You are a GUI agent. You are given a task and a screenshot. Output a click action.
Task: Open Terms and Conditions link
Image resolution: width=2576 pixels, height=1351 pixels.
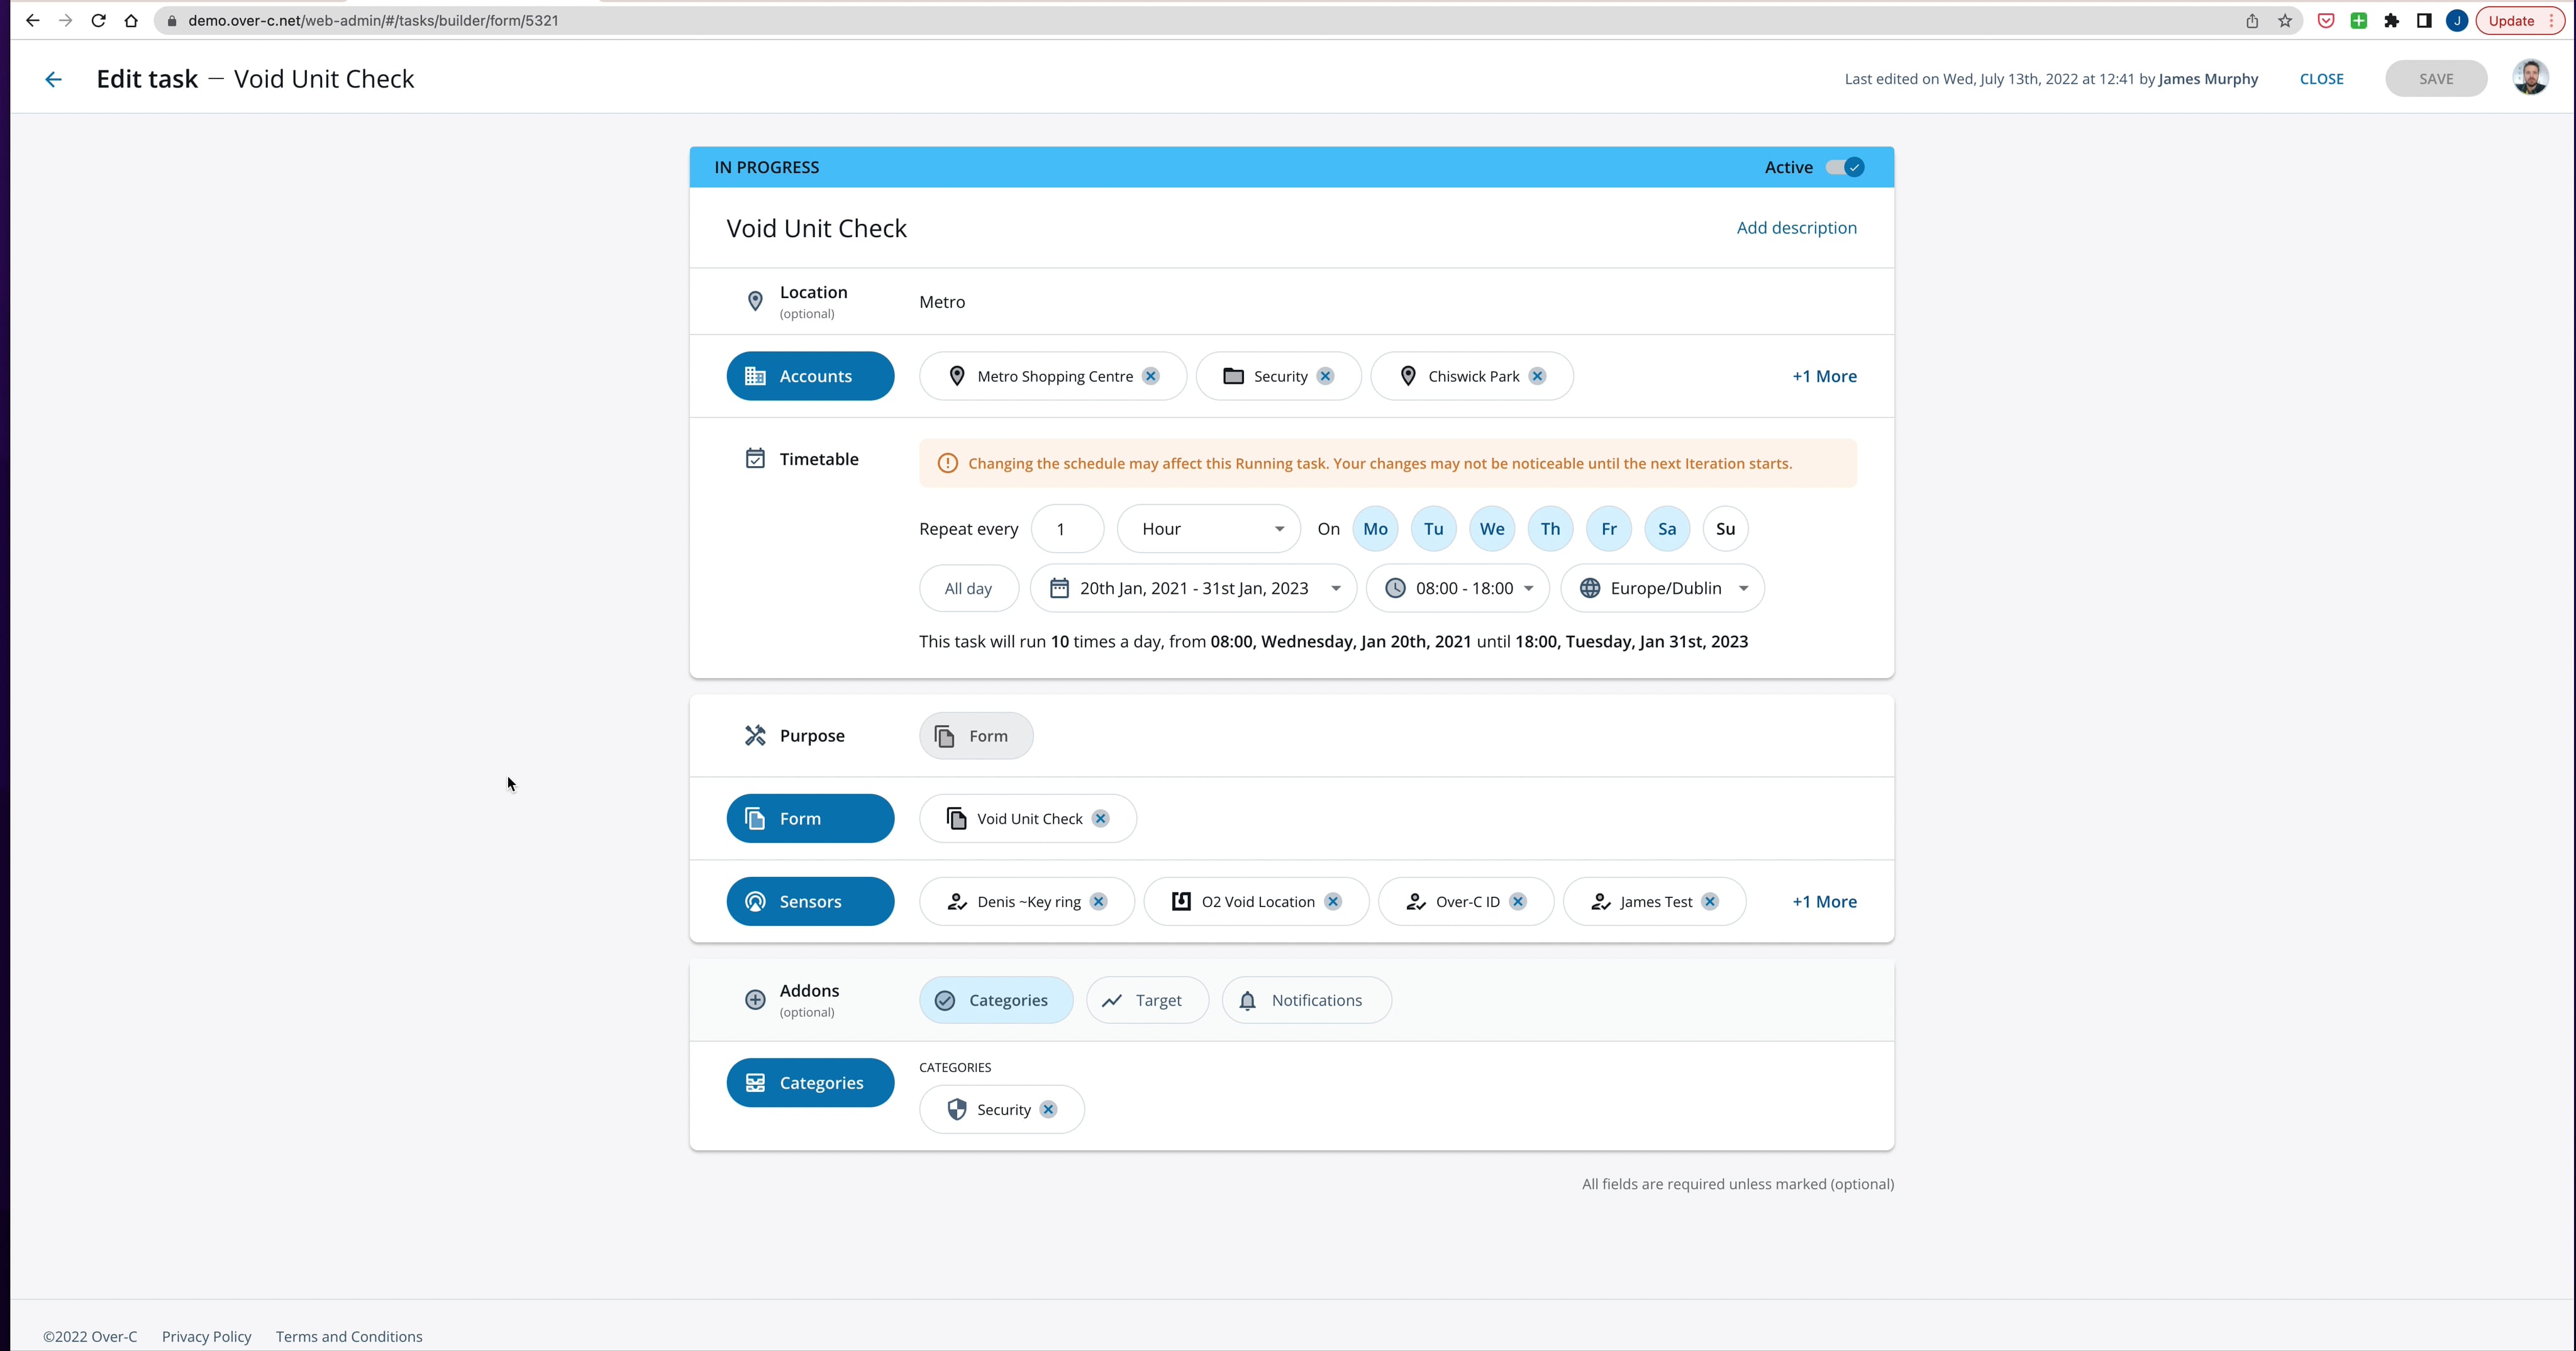349,1336
